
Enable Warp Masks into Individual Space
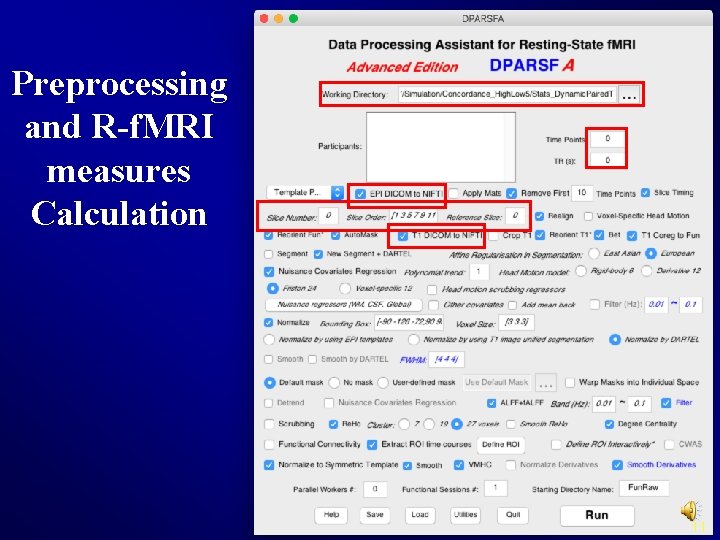[570, 382]
